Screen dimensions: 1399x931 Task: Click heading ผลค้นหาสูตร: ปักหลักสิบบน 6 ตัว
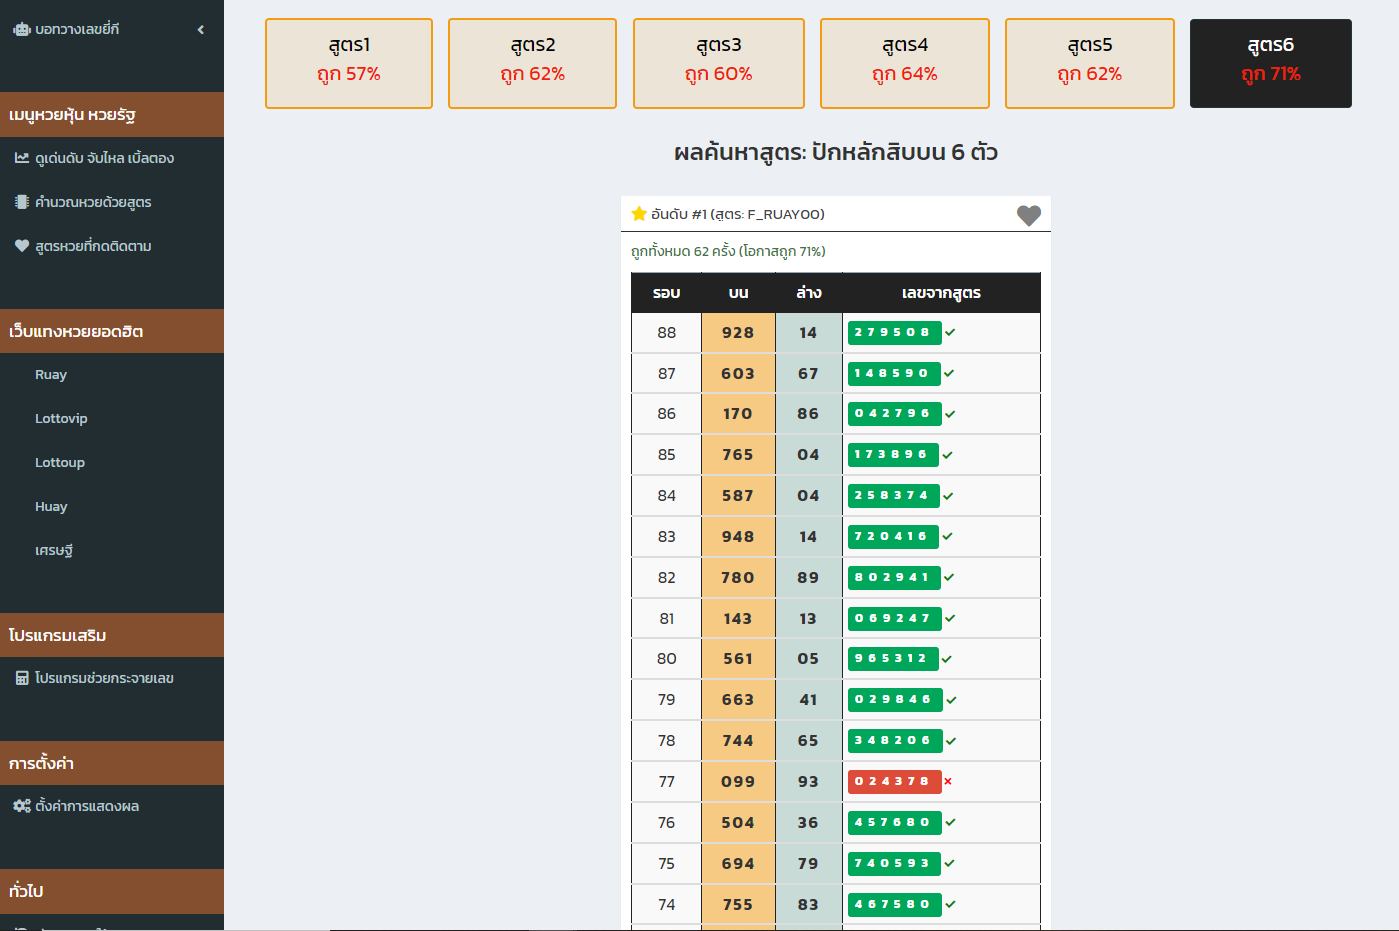point(836,152)
